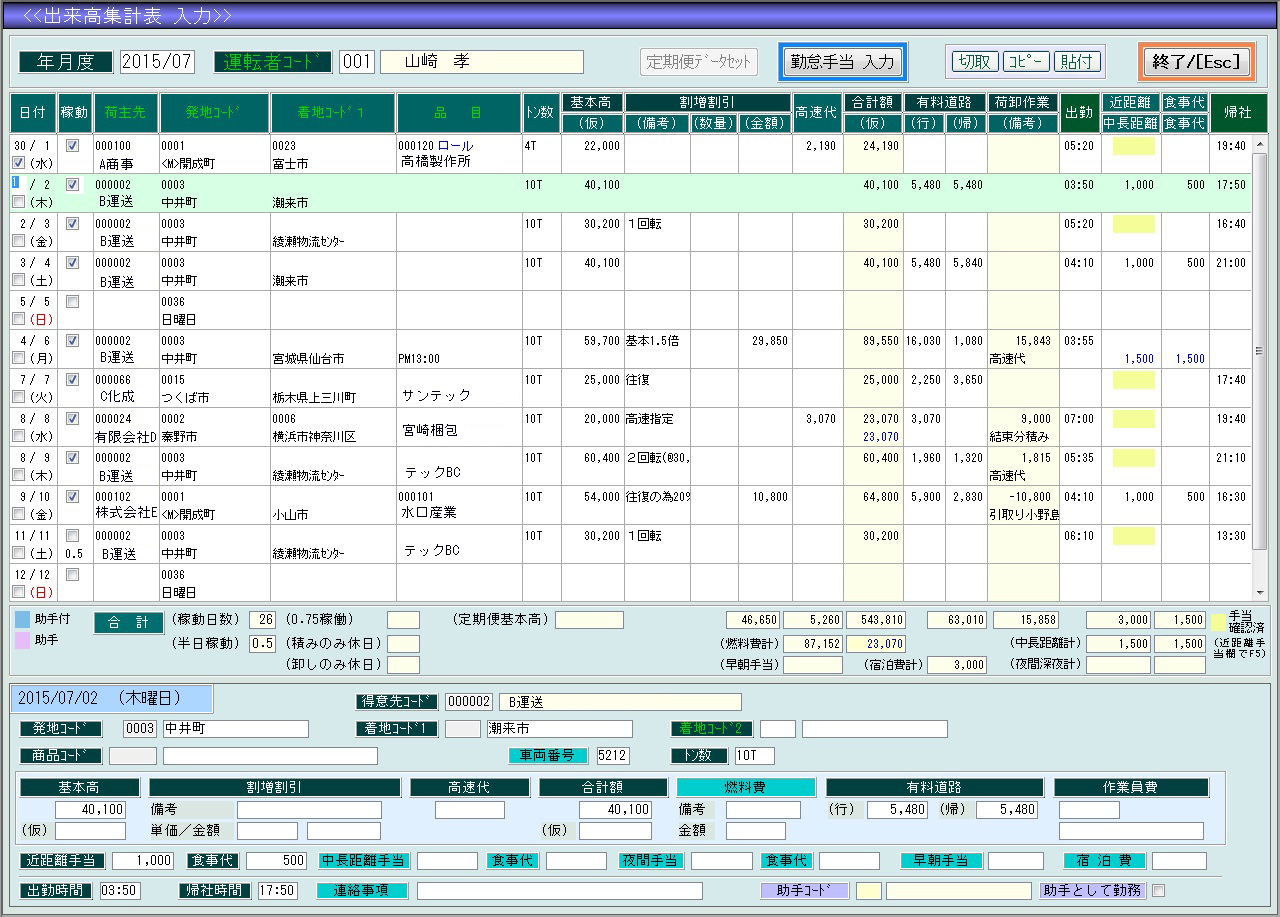Click the 日付 column header
1280x917 pixels.
pyautogui.click(x=33, y=113)
